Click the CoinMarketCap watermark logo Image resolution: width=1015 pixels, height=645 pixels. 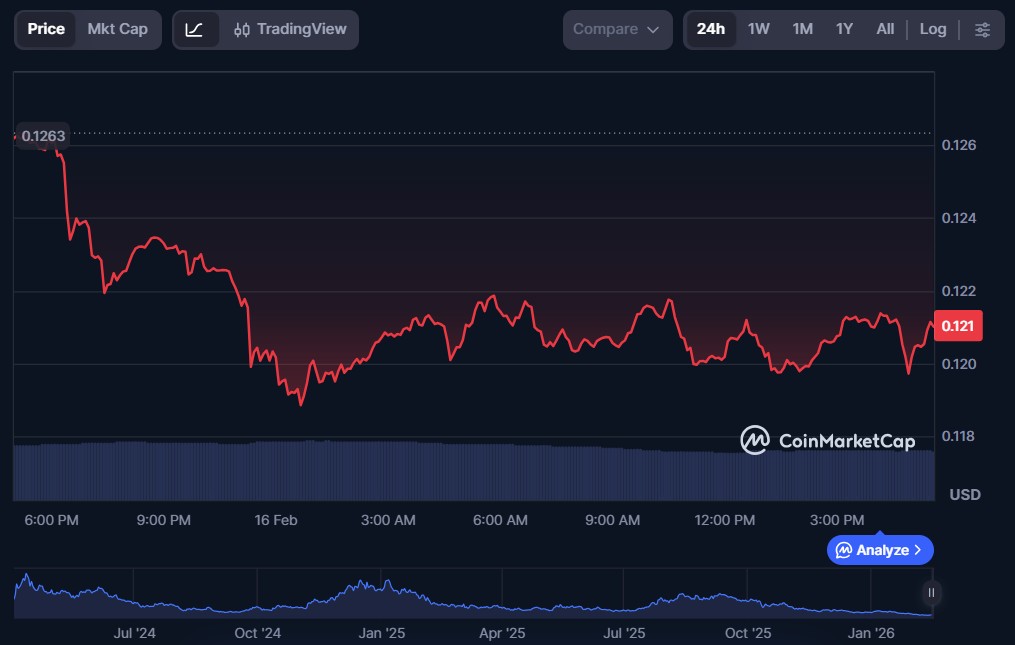[827, 440]
